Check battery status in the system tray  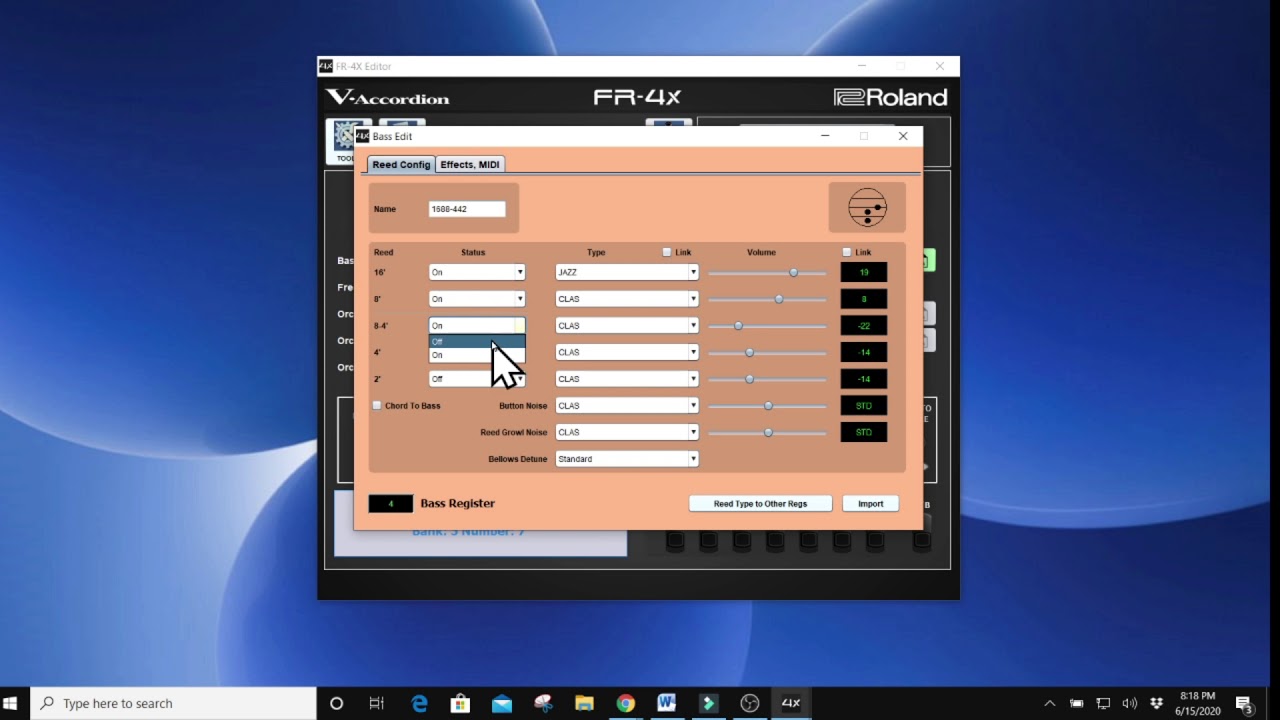[x=1077, y=703]
